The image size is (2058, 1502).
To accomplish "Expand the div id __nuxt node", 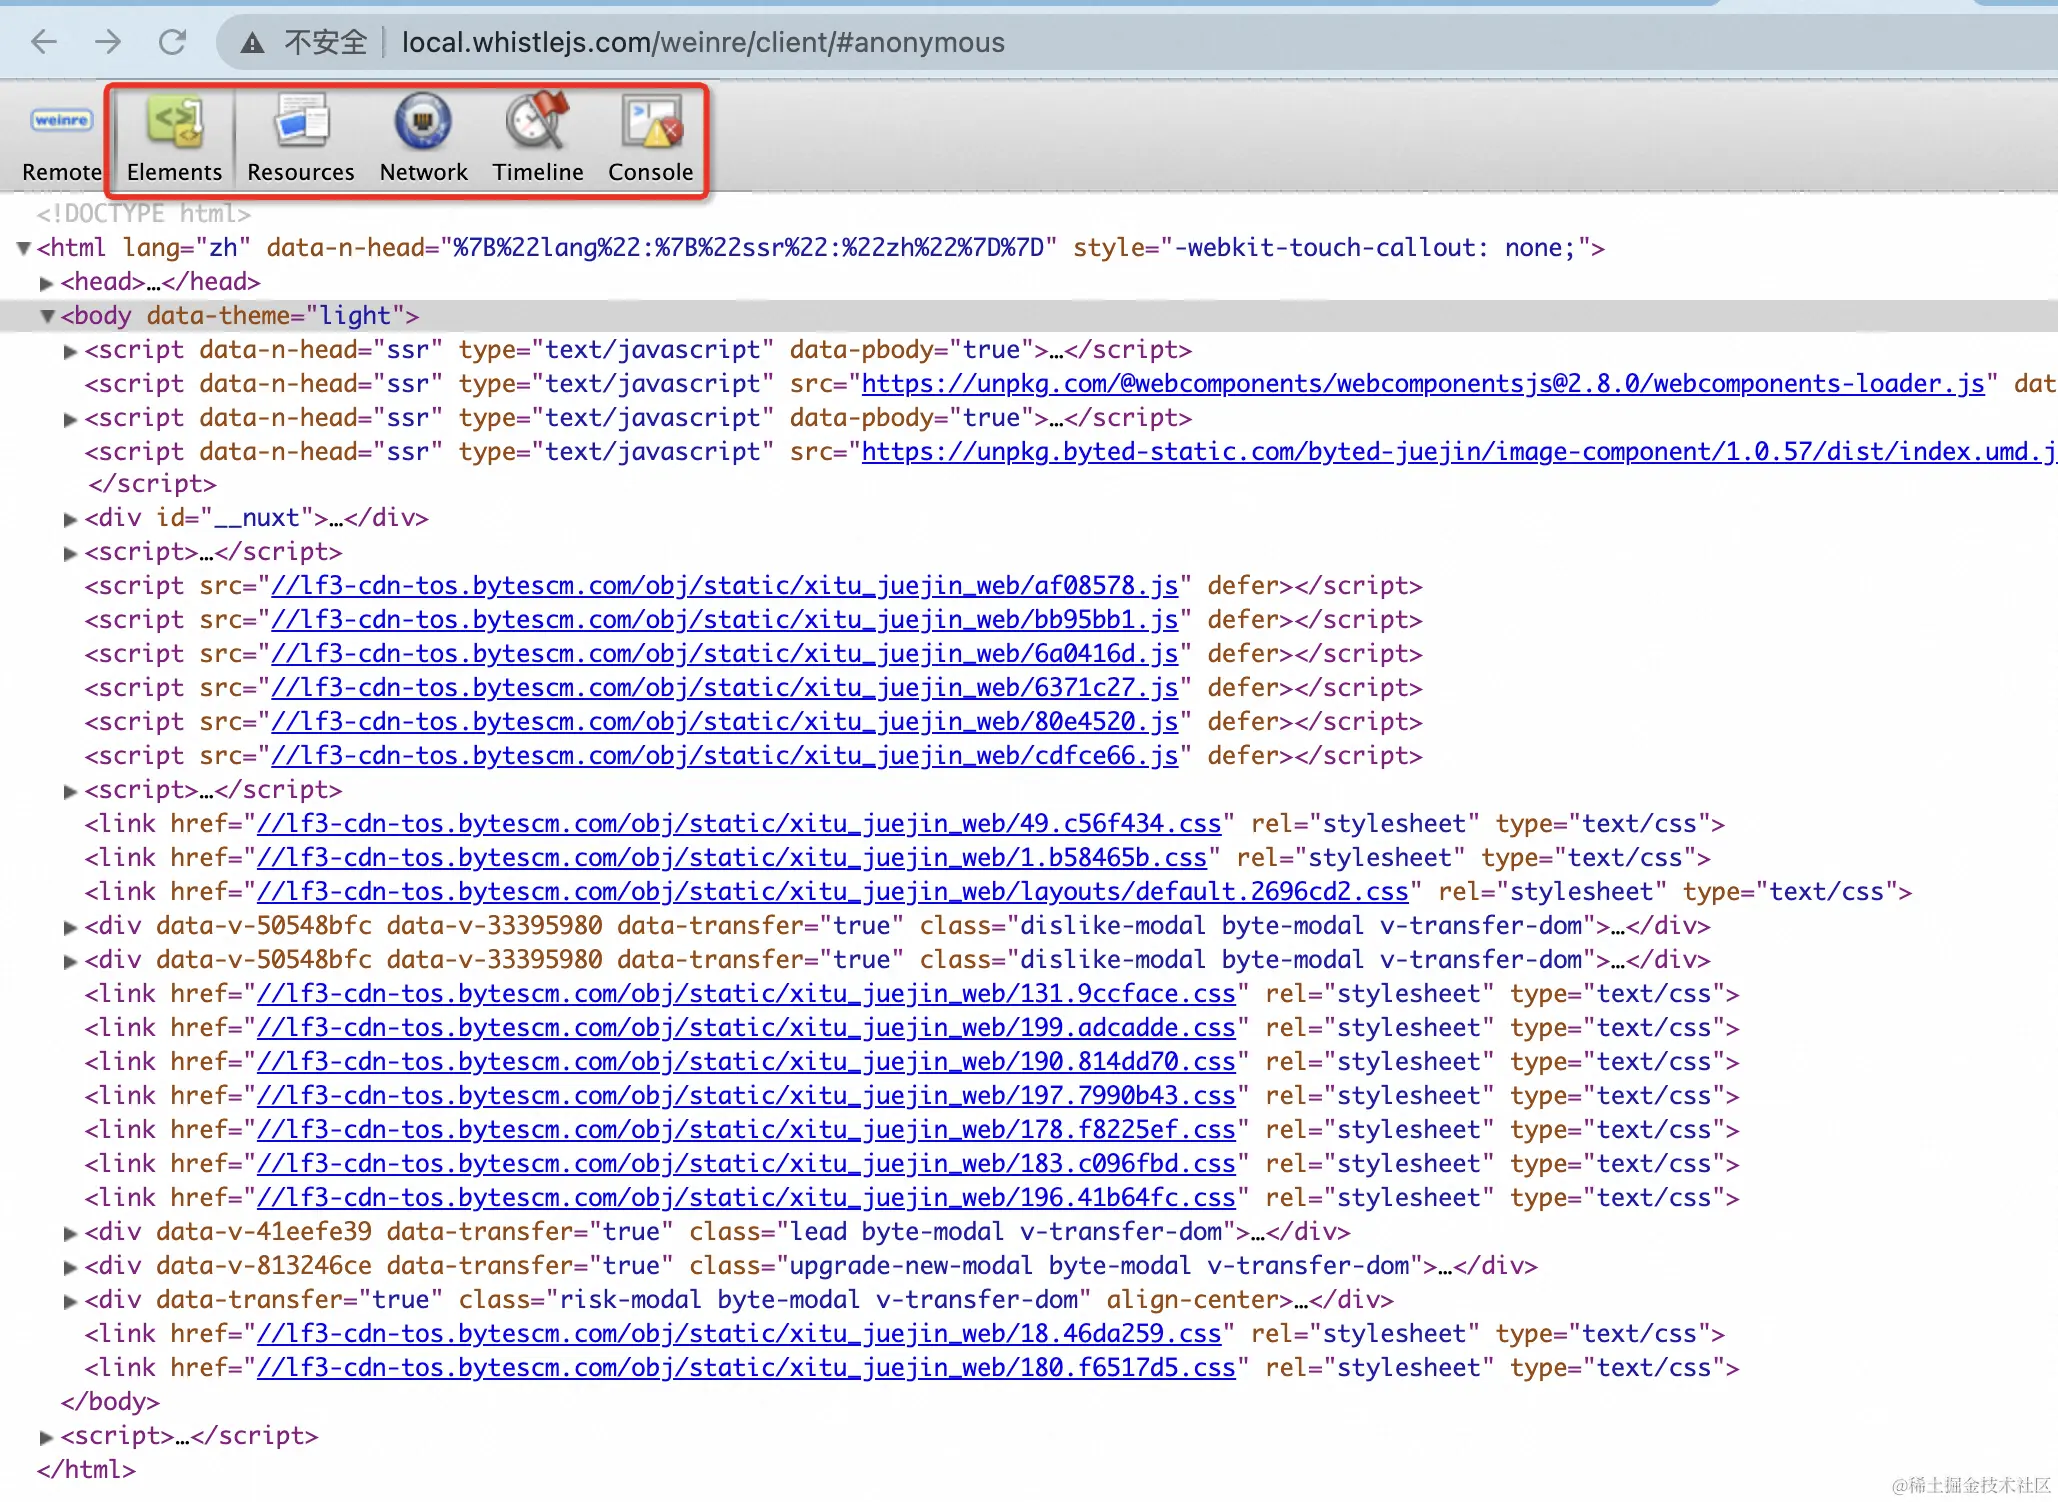I will [70, 519].
